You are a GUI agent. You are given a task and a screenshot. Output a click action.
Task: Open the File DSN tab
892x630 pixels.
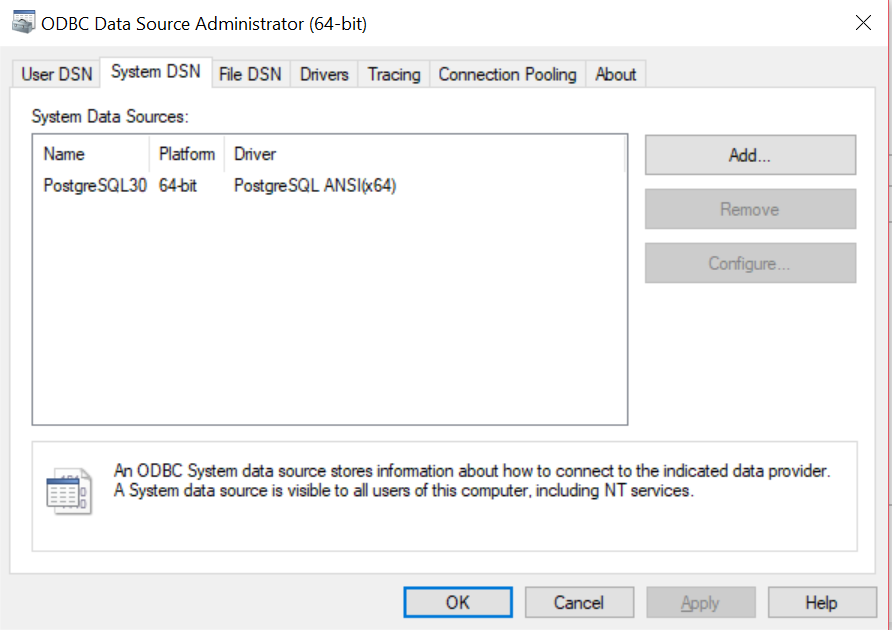[x=250, y=75]
